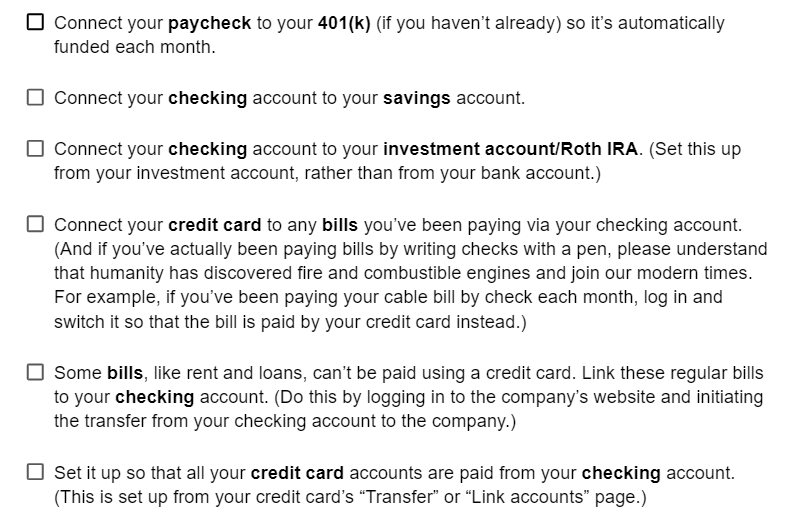Click the bold 401(k) text
The height and width of the screenshot is (524, 792).
(x=344, y=23)
